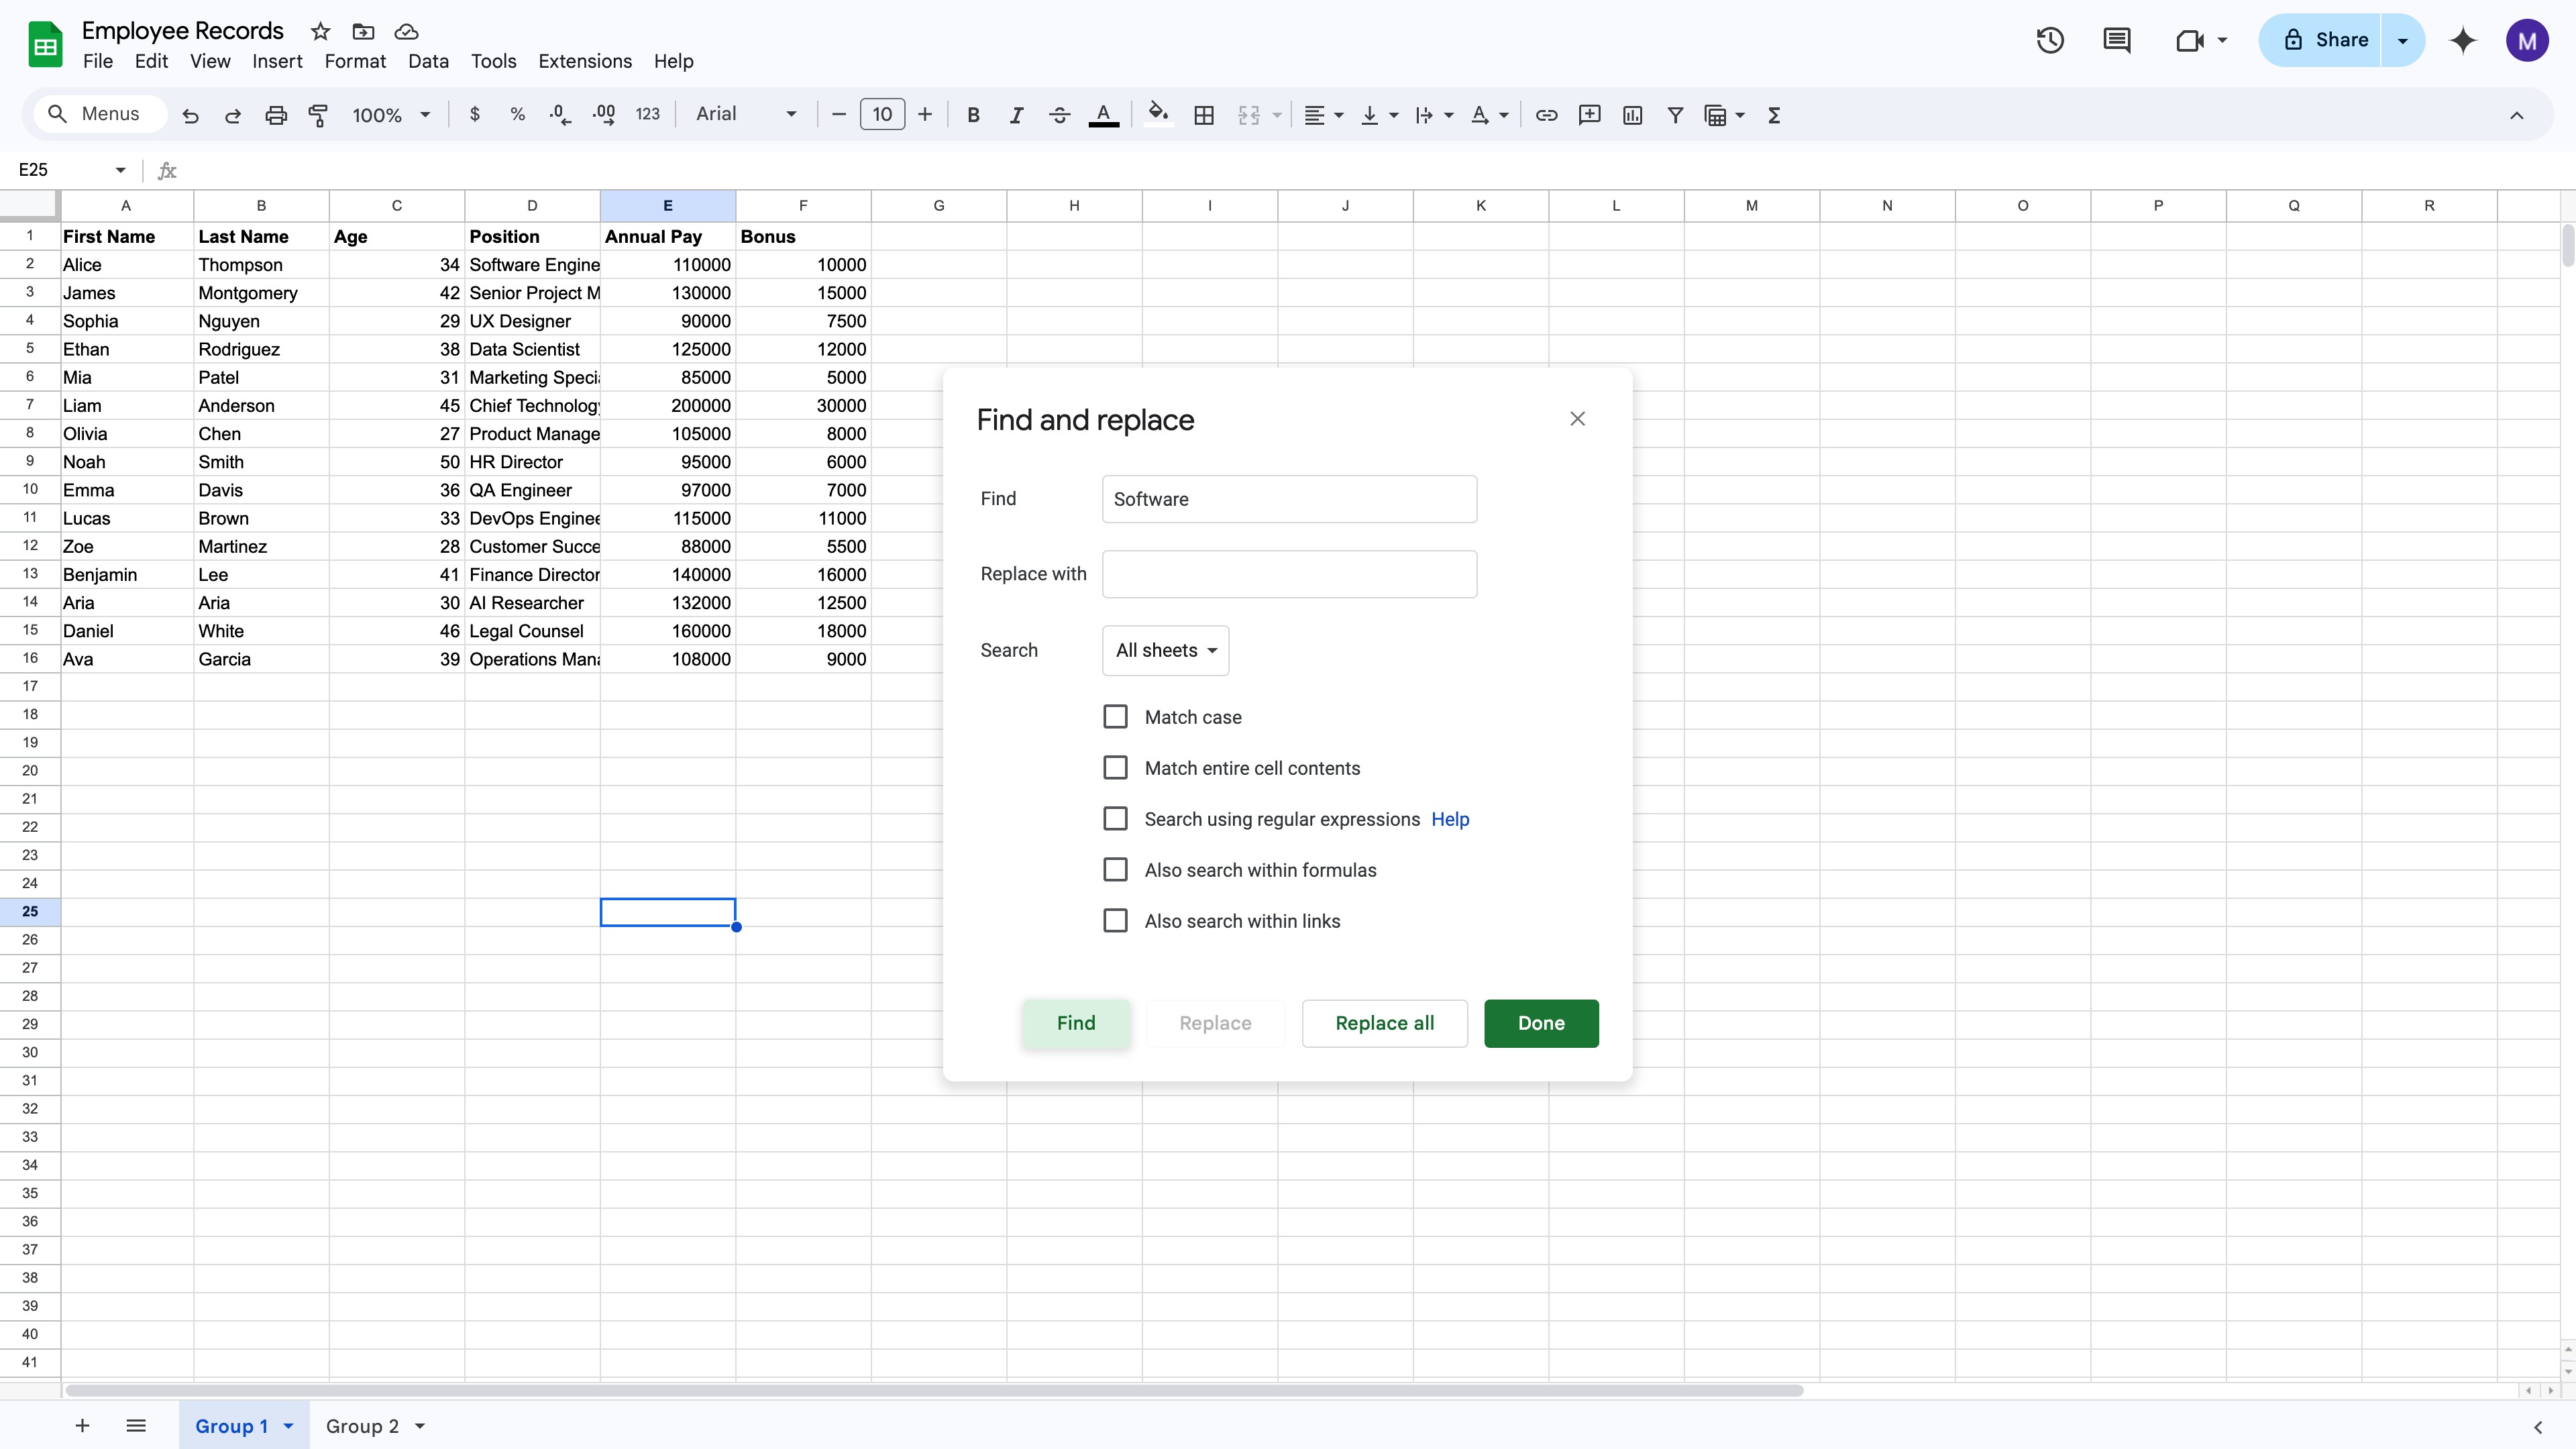
Task: Click the insert chart icon
Action: pyautogui.click(x=1632, y=115)
